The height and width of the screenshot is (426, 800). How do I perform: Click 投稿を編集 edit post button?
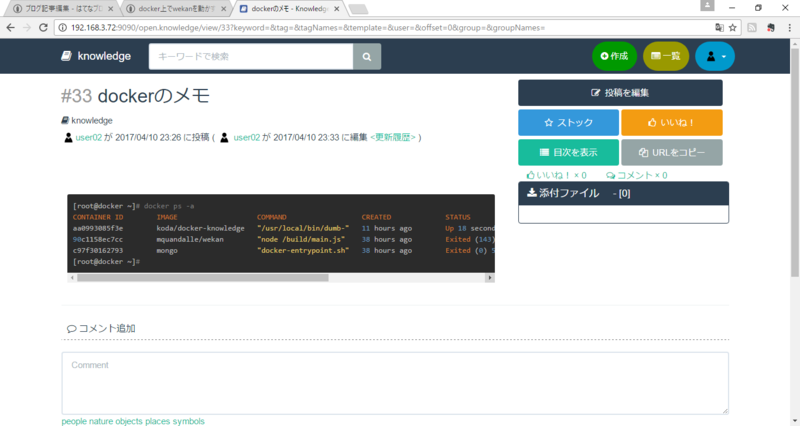click(x=620, y=93)
